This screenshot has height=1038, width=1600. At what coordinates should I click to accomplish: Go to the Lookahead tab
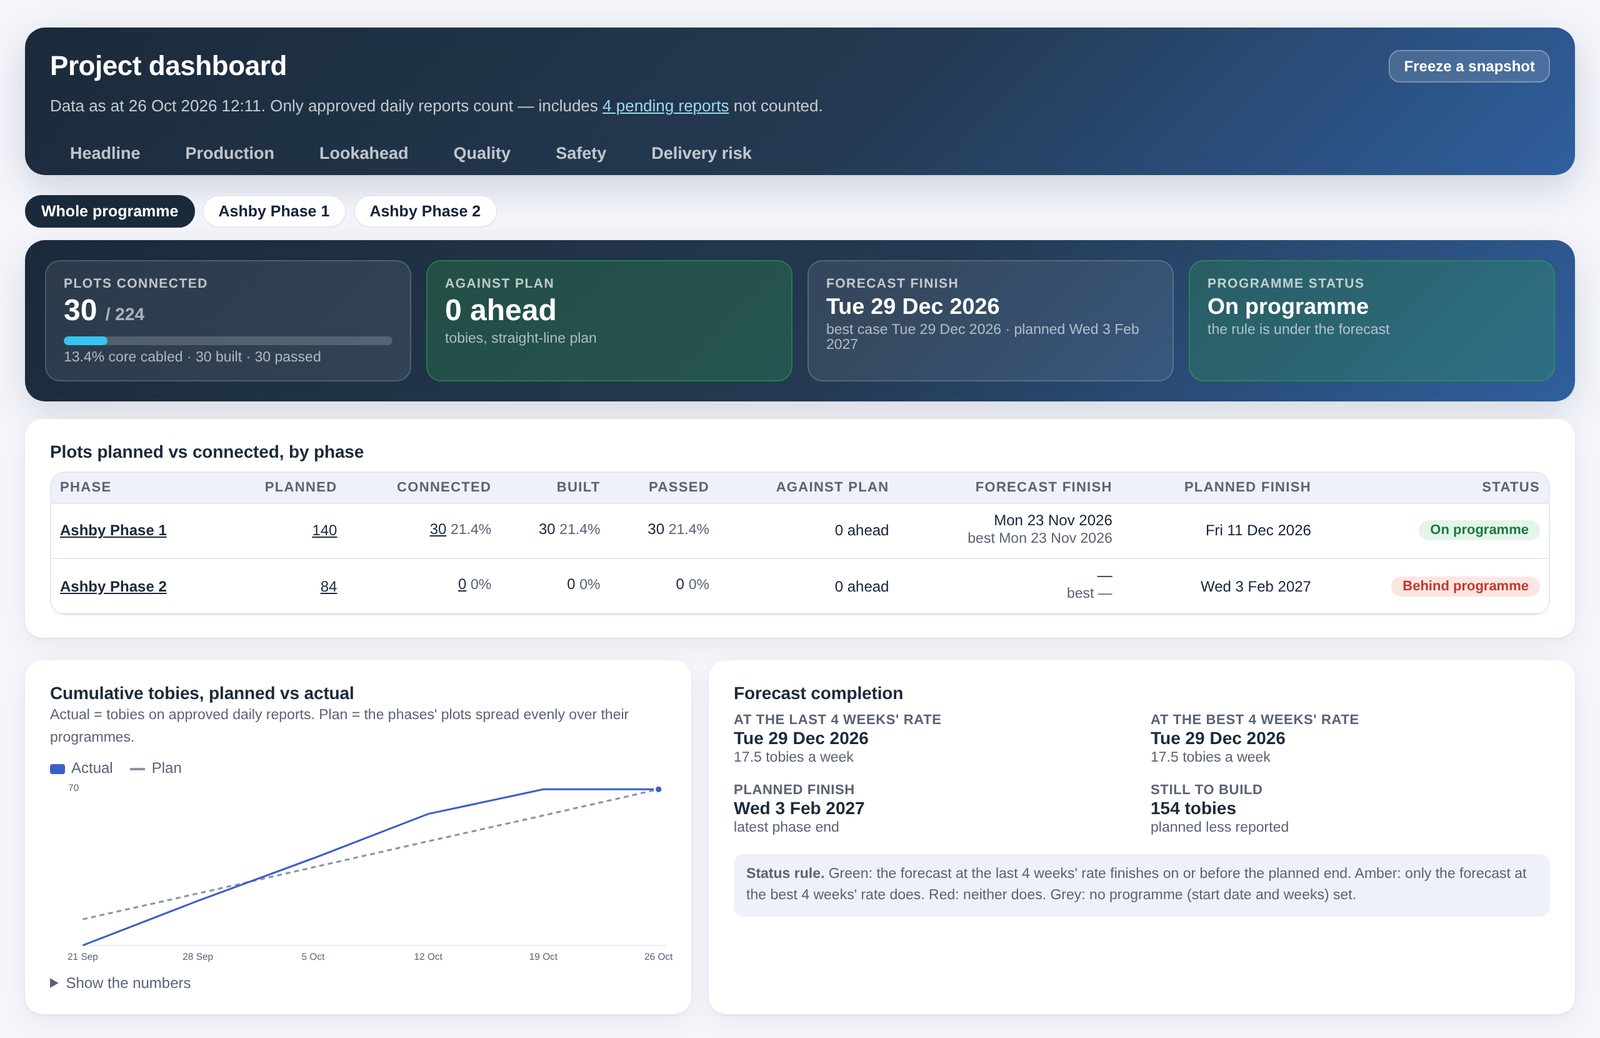pyautogui.click(x=363, y=153)
